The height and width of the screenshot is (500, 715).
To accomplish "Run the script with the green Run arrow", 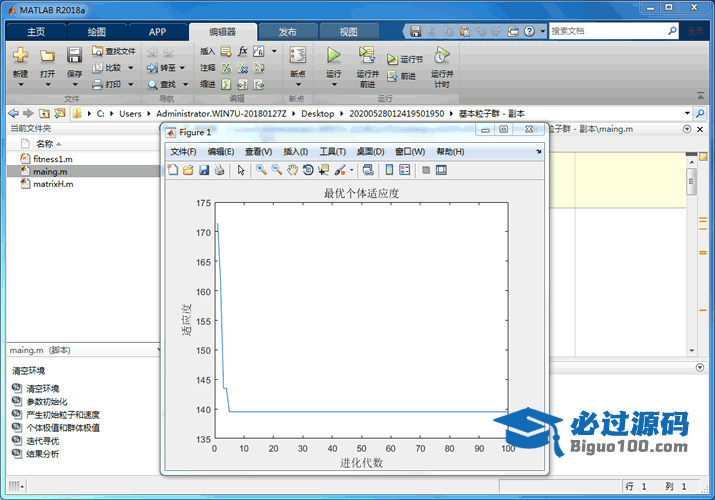I will [333, 55].
